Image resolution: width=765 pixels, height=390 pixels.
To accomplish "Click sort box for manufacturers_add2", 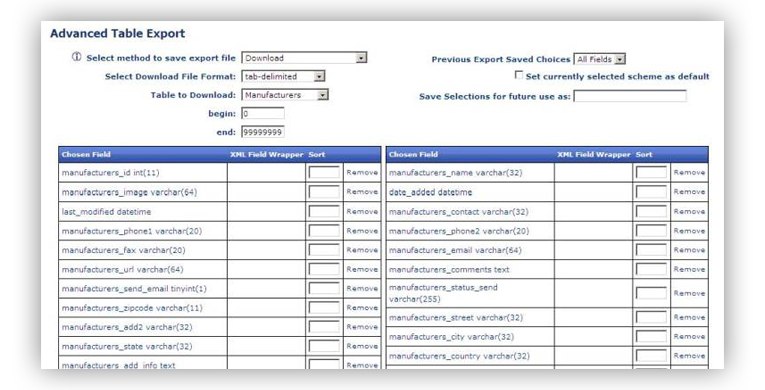I will [x=324, y=327].
